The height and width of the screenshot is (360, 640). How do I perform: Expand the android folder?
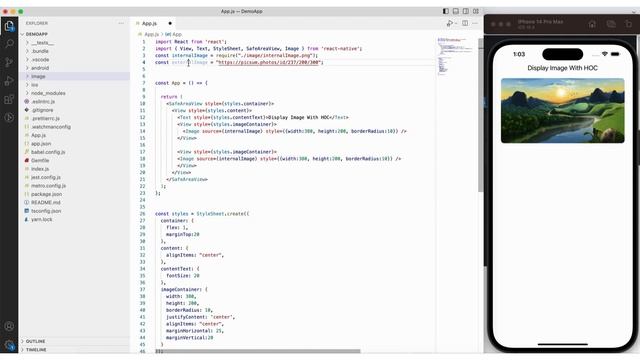click(x=40, y=68)
